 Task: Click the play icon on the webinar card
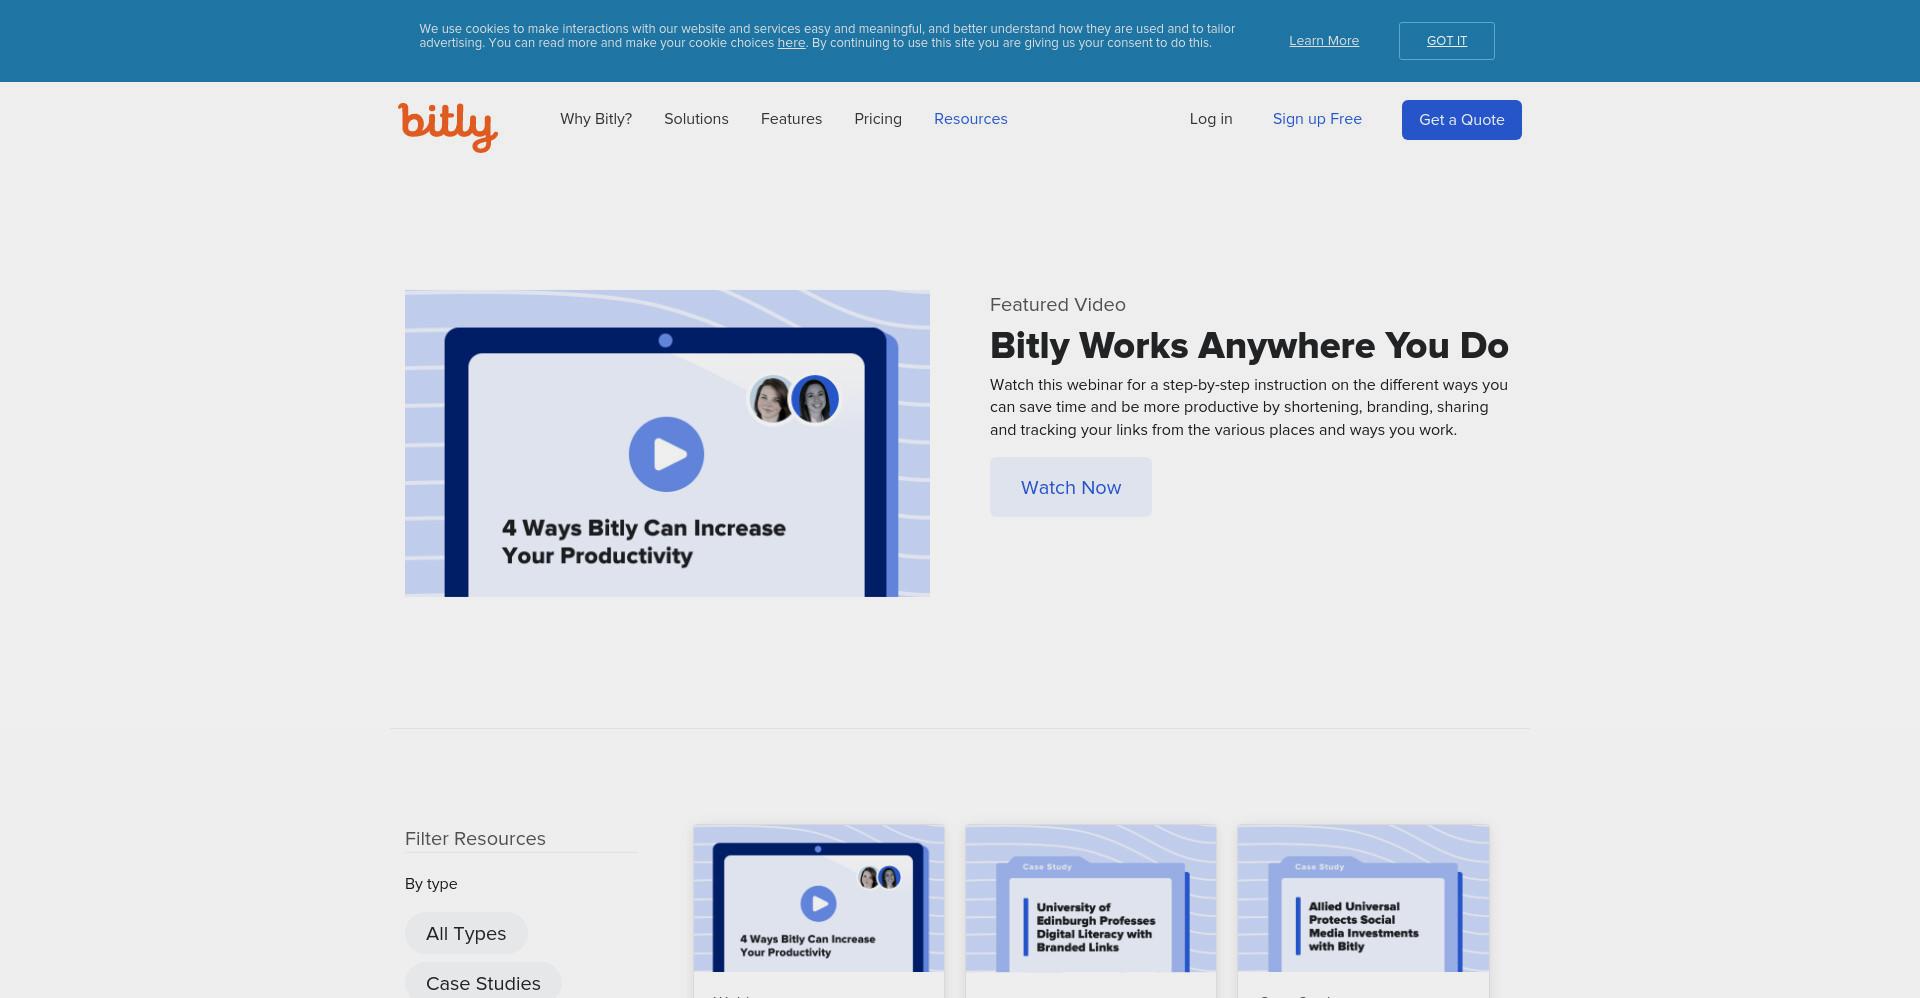[818, 904]
